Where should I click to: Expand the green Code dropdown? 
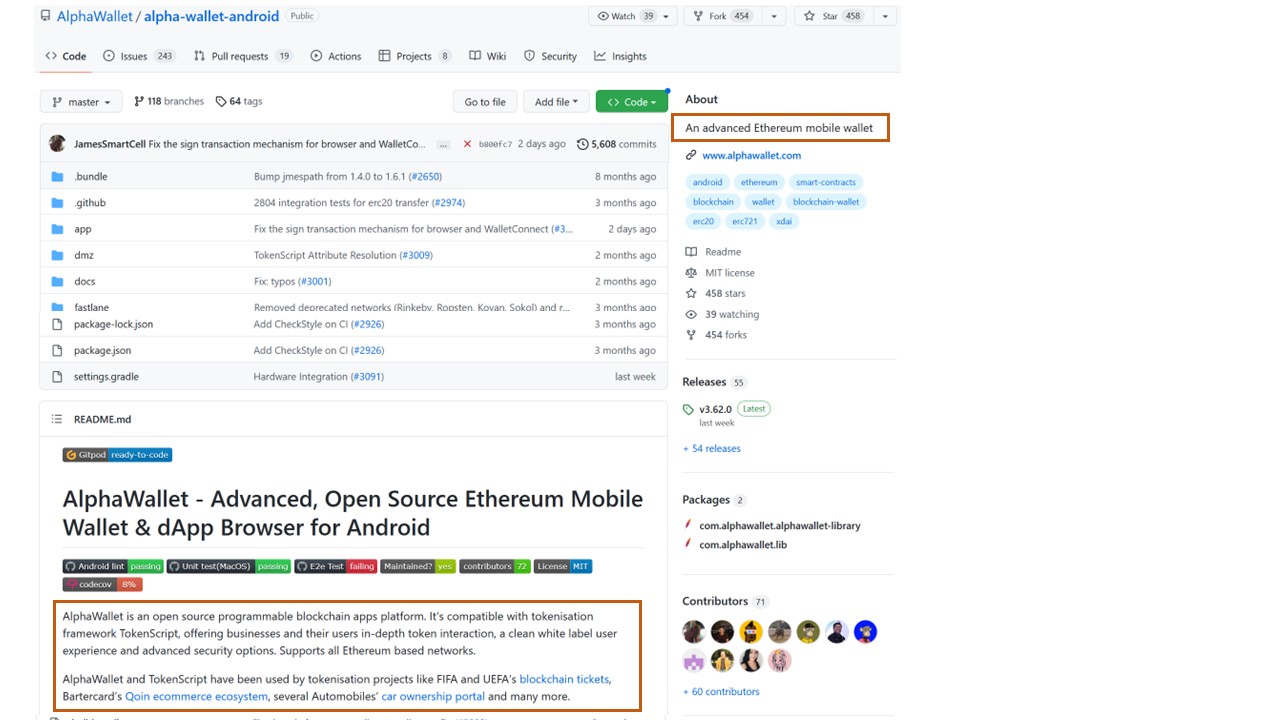(632, 102)
